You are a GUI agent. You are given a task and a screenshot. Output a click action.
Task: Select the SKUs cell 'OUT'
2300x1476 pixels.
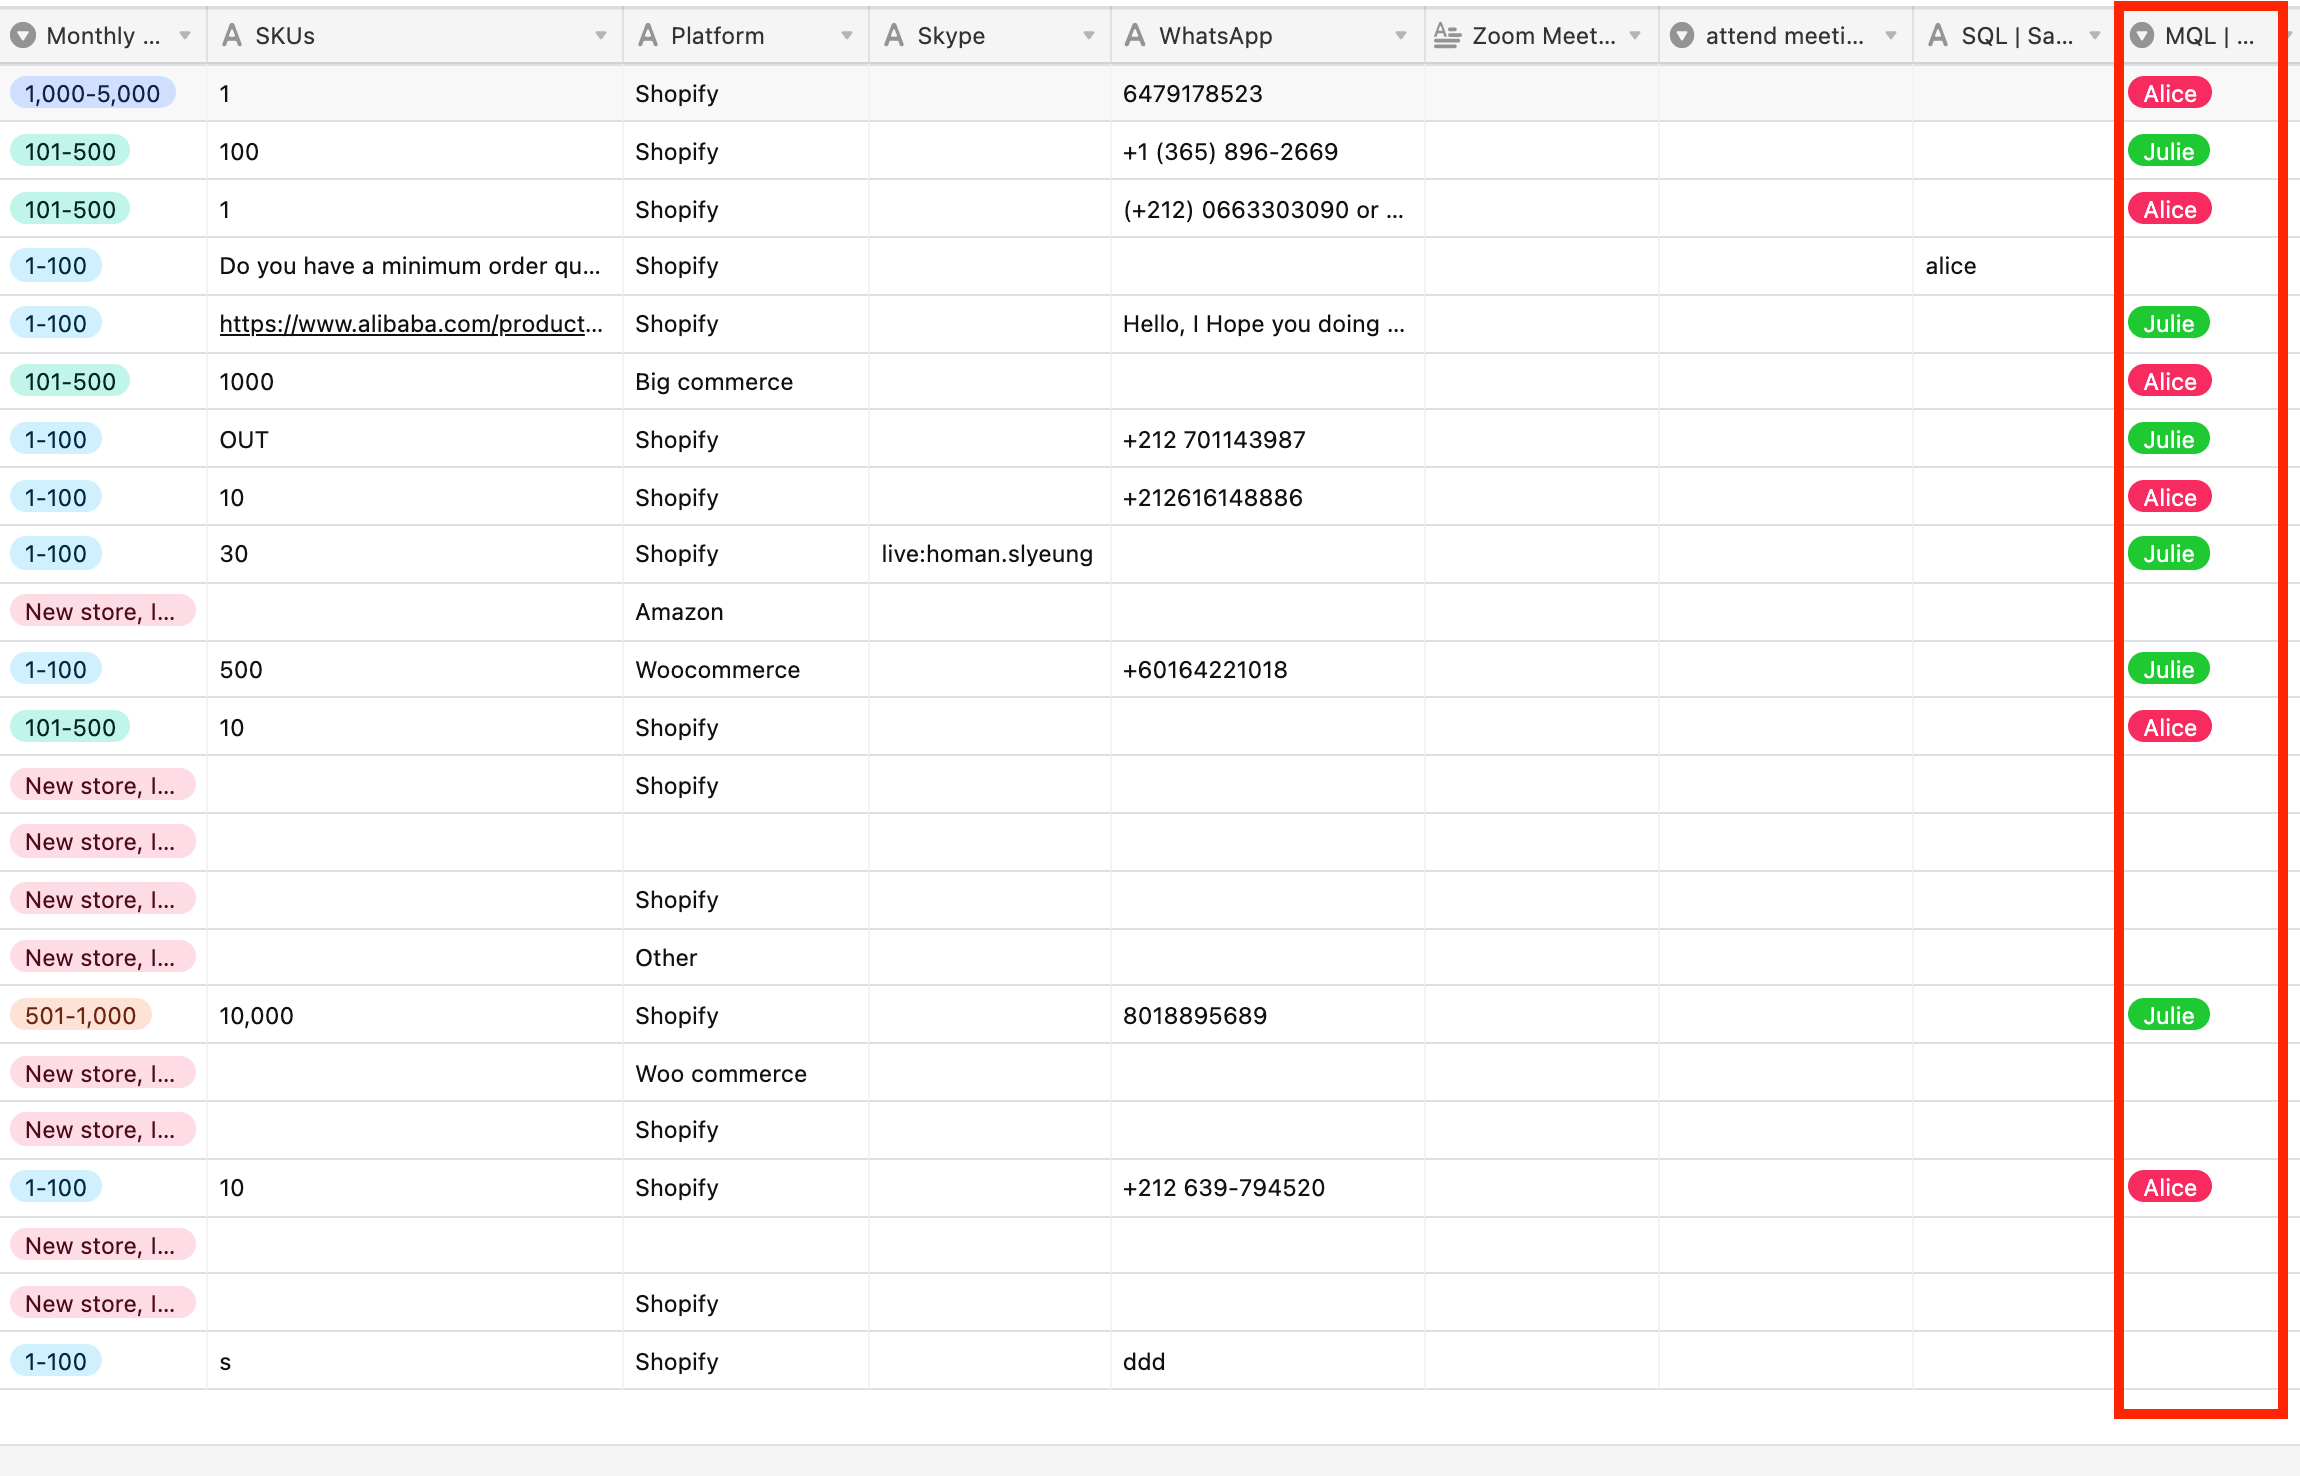point(414,440)
